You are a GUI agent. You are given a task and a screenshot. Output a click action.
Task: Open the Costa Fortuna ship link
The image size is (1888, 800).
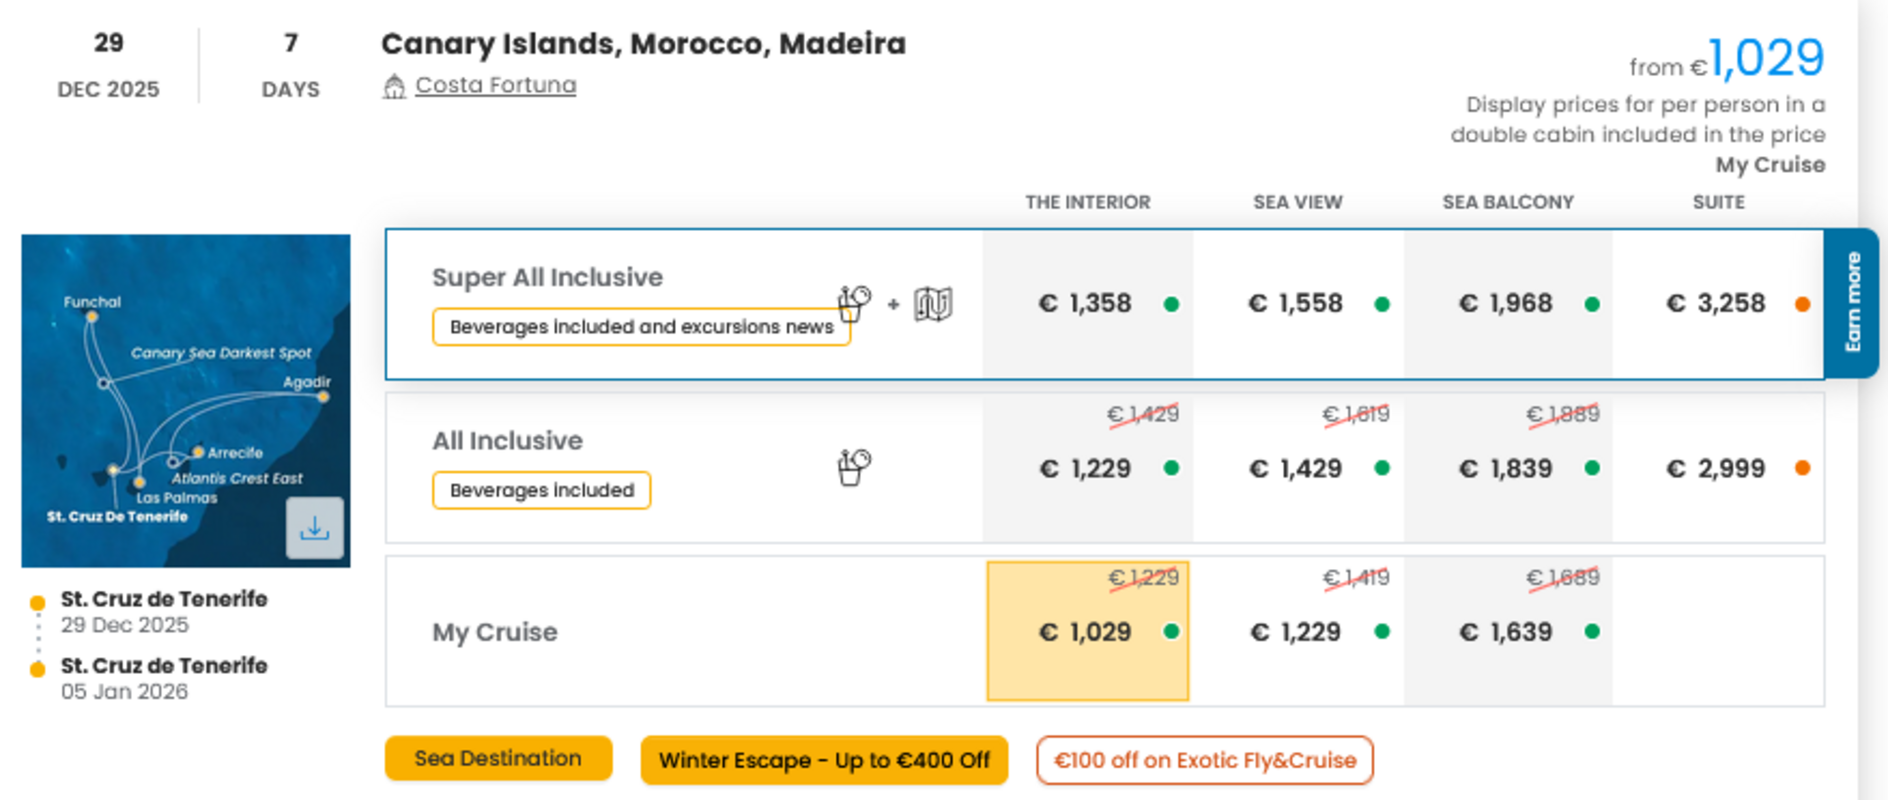click(x=495, y=85)
